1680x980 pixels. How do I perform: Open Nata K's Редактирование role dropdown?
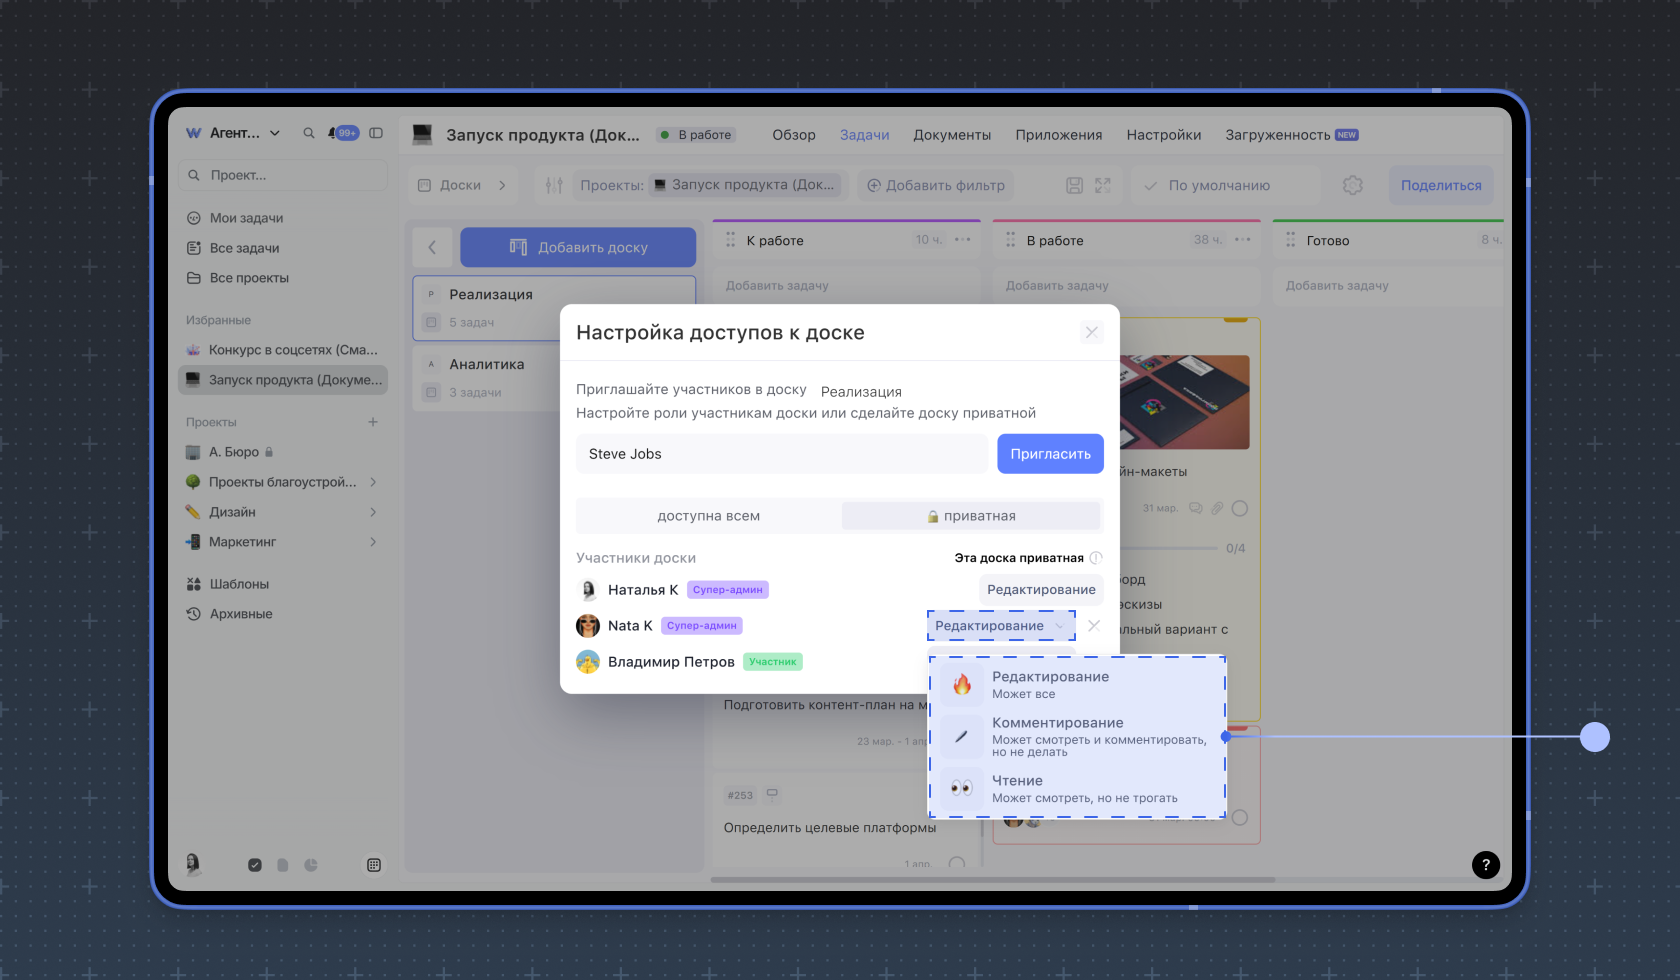point(1000,626)
